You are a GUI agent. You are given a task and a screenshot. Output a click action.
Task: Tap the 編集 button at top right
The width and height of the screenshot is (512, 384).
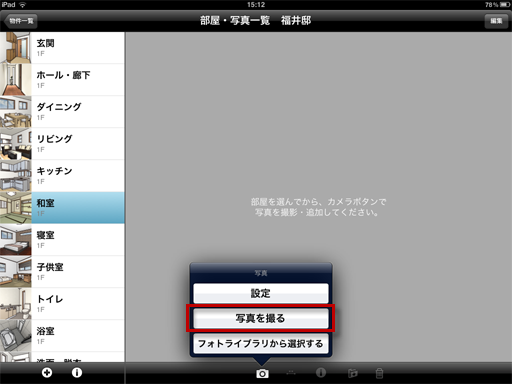coord(496,21)
